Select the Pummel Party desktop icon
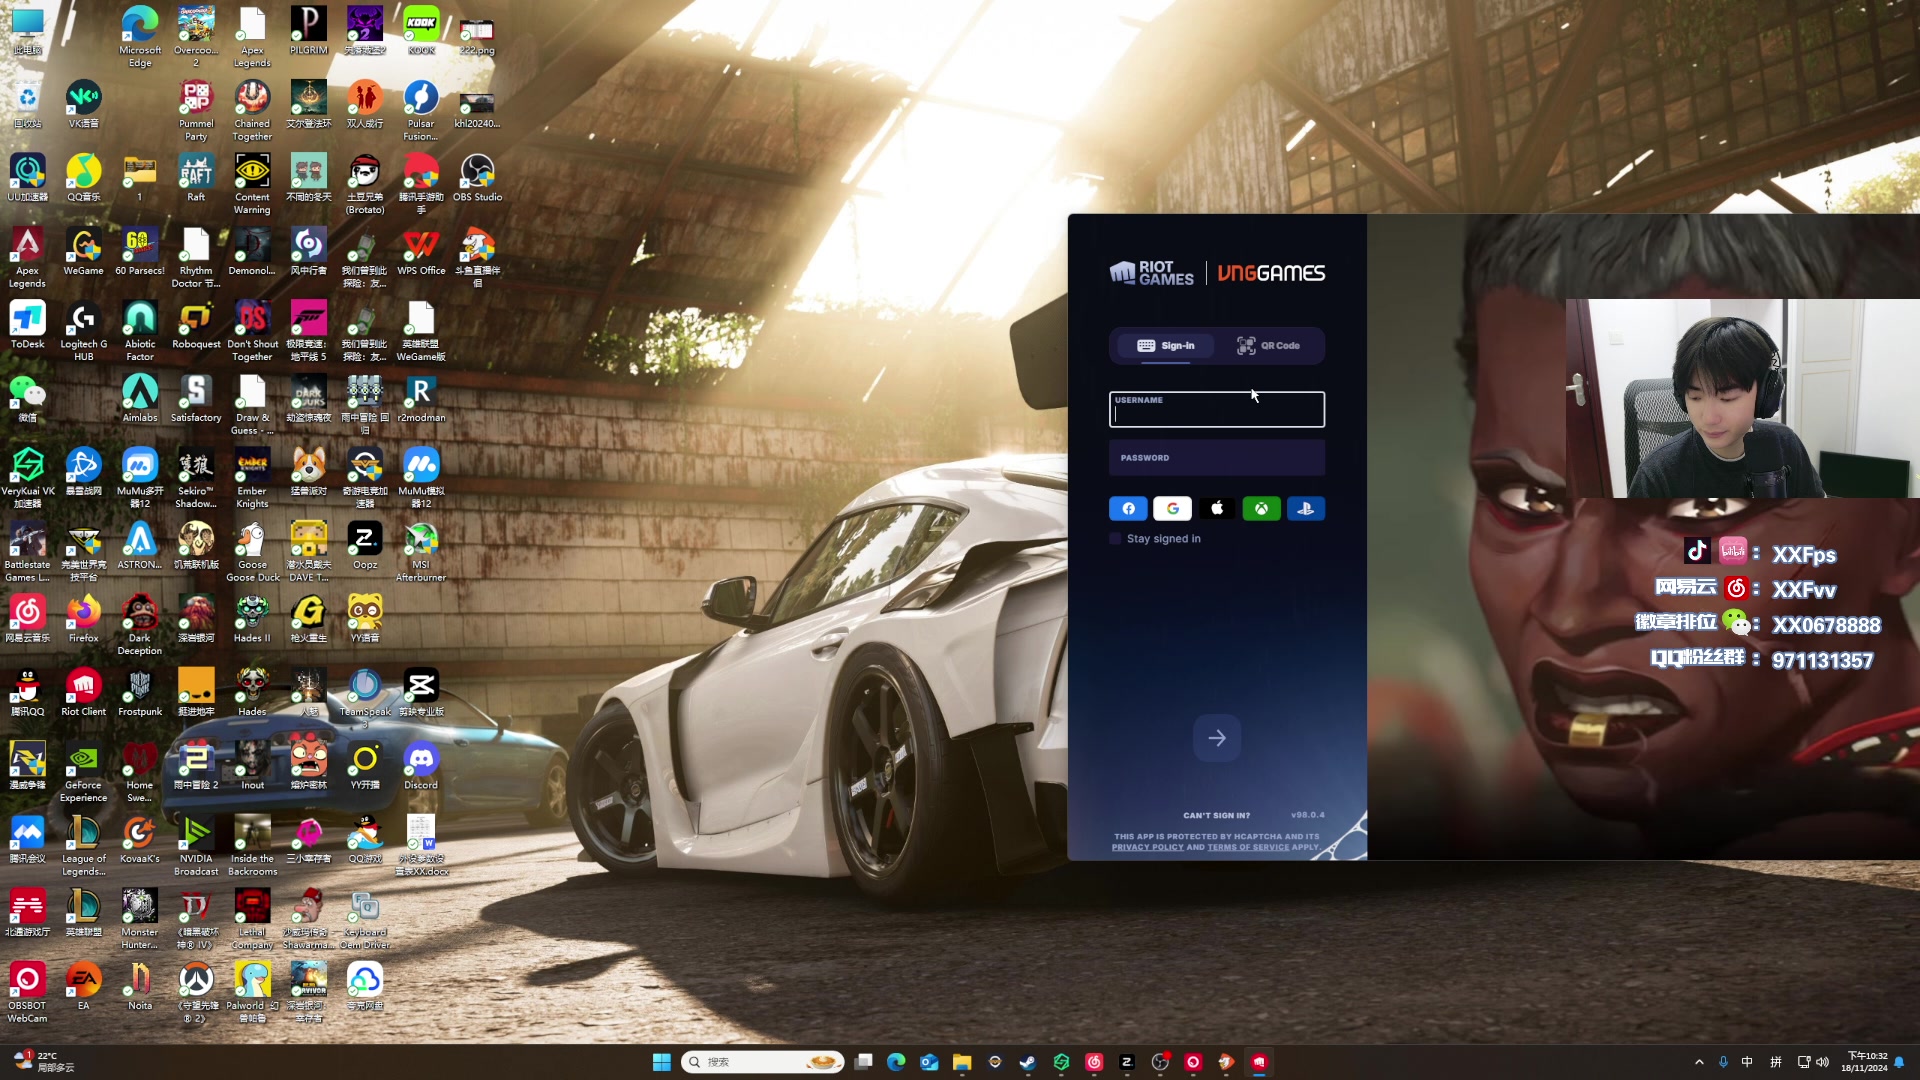1920x1080 pixels. tap(196, 111)
